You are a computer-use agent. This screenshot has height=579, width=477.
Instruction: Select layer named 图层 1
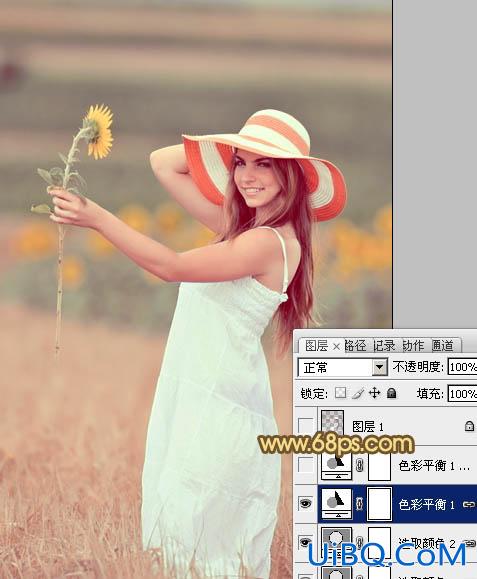point(368,427)
